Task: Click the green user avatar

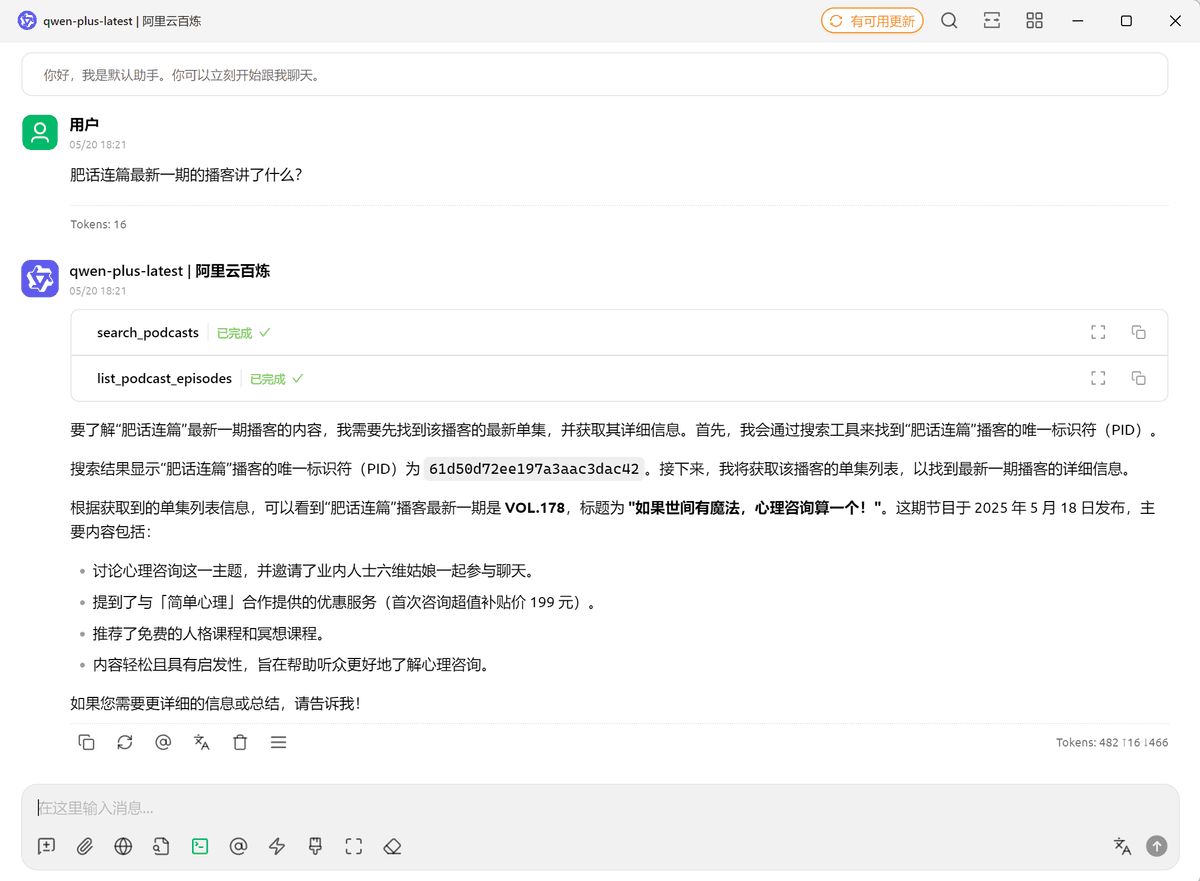Action: (40, 132)
